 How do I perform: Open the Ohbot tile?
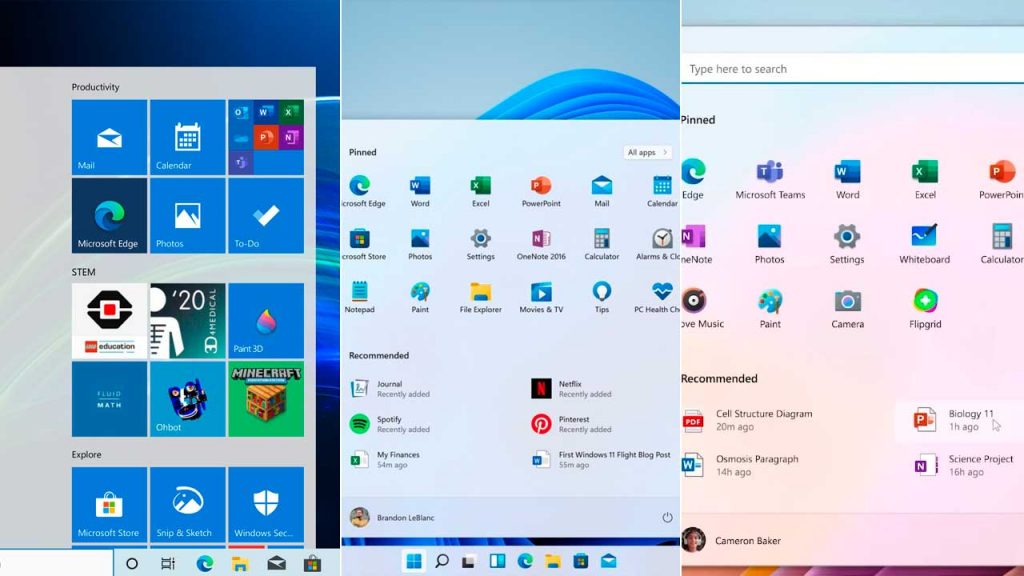187,399
